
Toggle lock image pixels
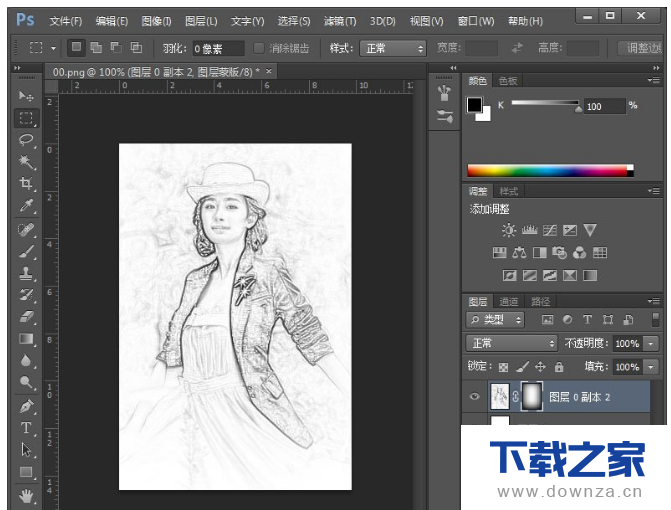[522, 367]
